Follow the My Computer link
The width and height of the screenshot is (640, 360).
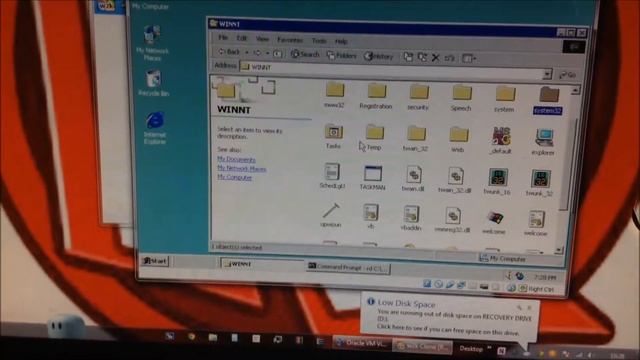pyautogui.click(x=234, y=177)
